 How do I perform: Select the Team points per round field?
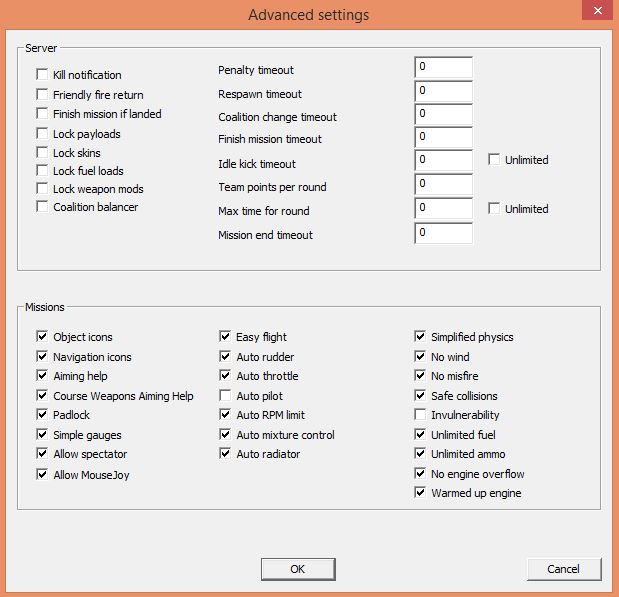[x=443, y=184]
